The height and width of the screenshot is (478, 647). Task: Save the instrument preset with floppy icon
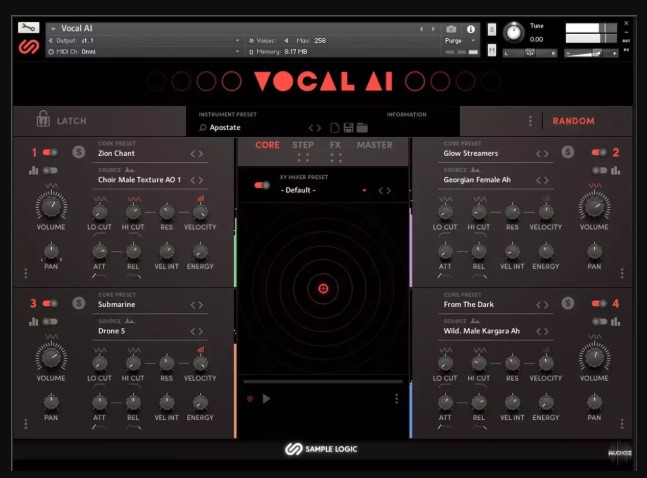click(x=348, y=128)
